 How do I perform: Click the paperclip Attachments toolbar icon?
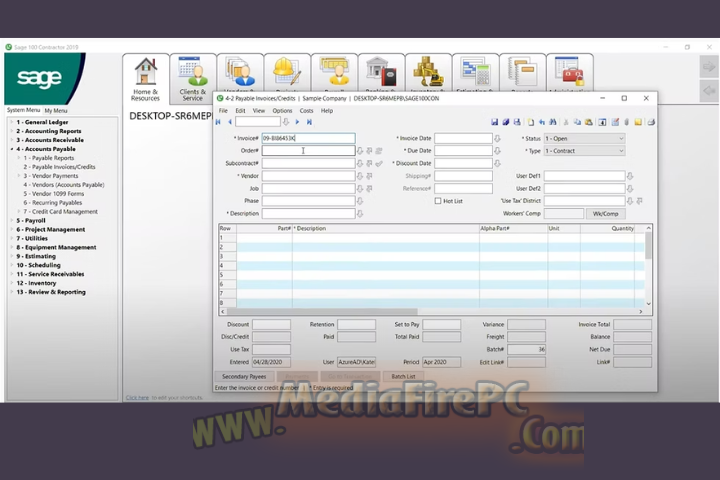pyautogui.click(x=626, y=122)
